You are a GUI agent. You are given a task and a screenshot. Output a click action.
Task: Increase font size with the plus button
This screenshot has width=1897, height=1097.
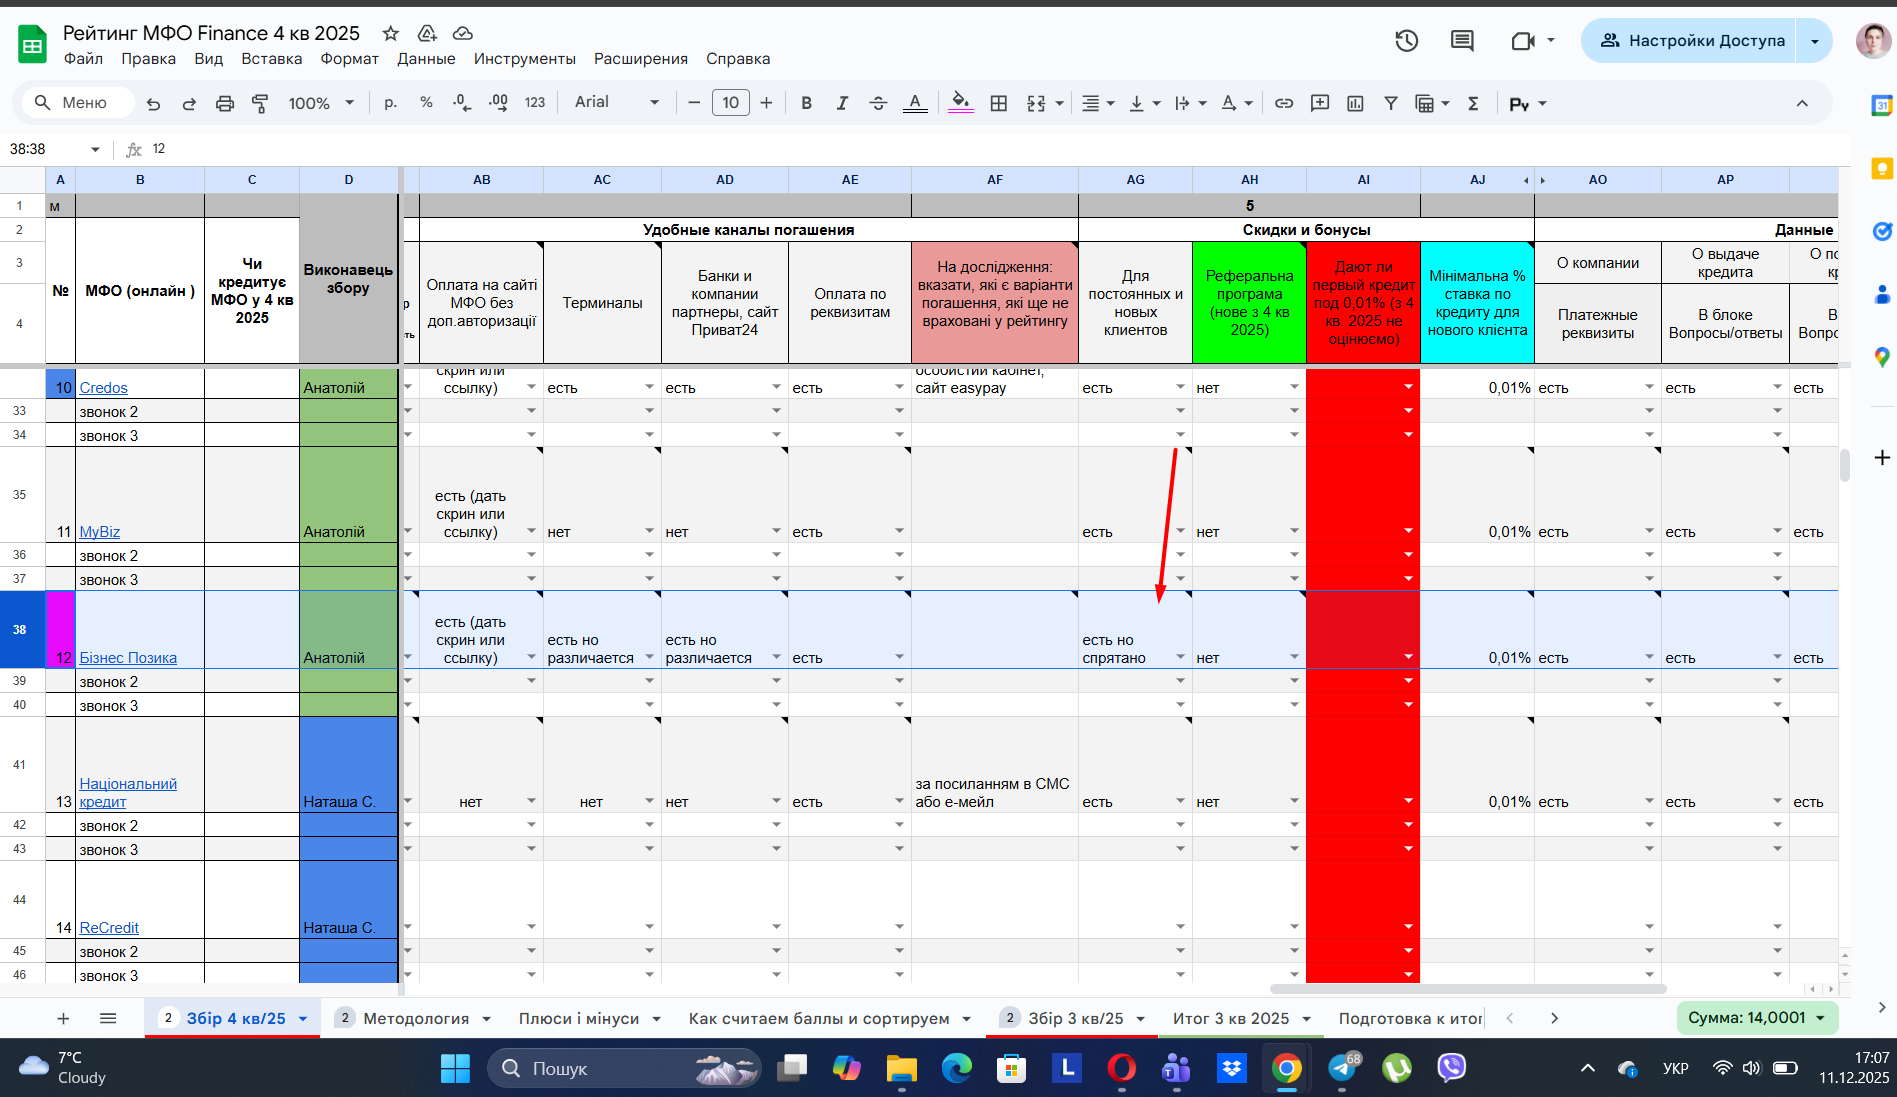click(x=766, y=103)
